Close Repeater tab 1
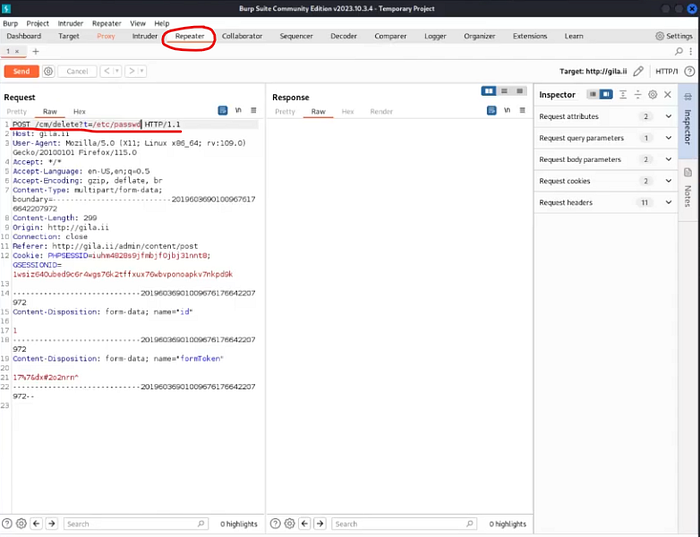The height and width of the screenshot is (537, 700). [17, 51]
